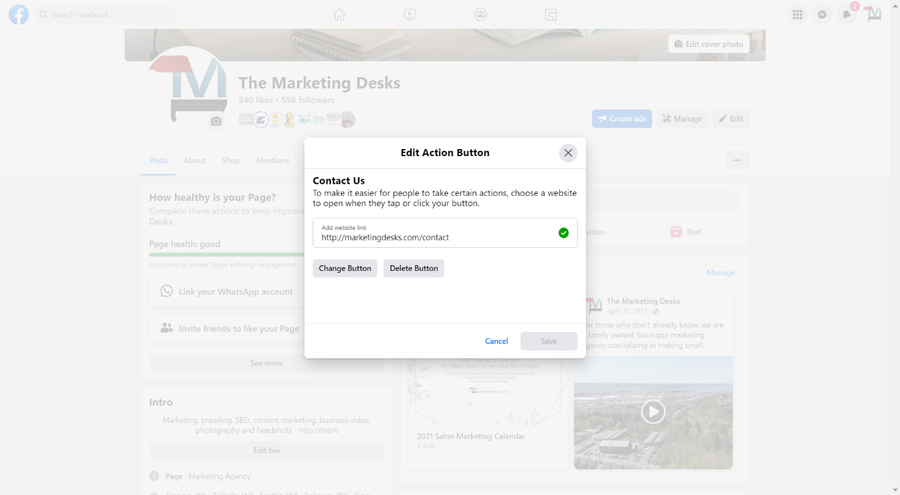This screenshot has height=495, width=900.
Task: Open Messenger icon
Action: click(x=822, y=14)
